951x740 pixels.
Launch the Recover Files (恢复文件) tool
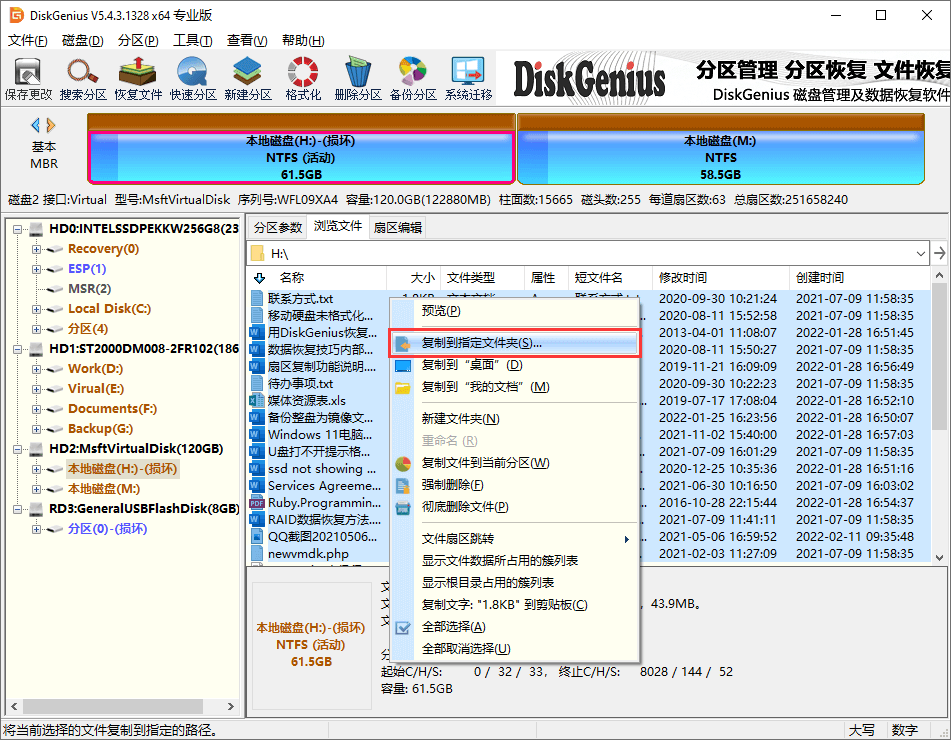pyautogui.click(x=138, y=79)
